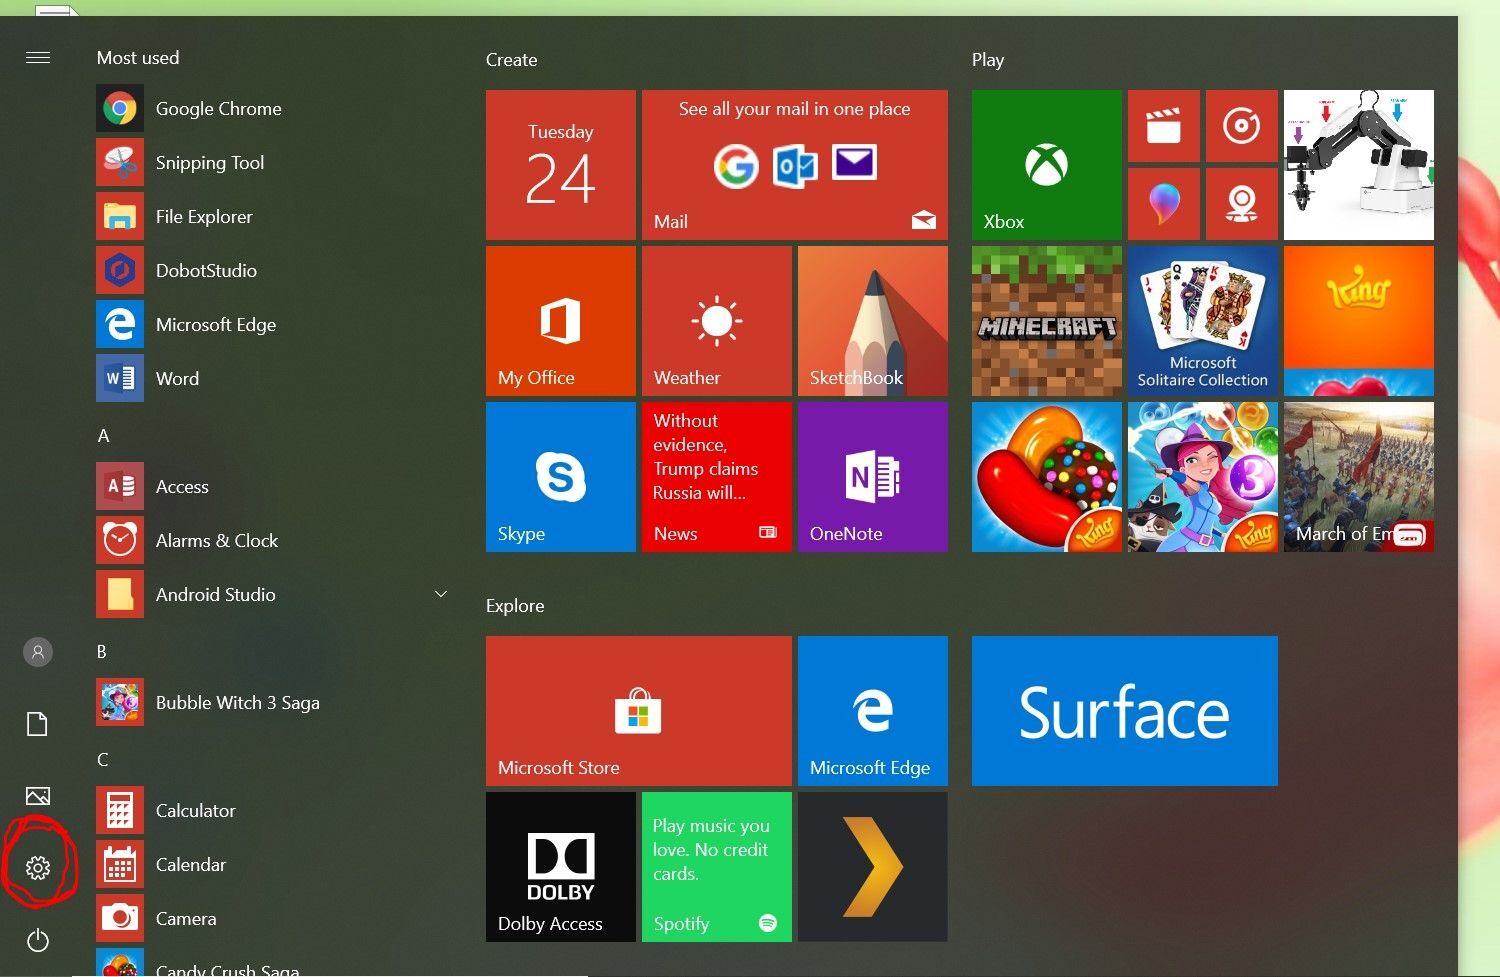Open Microsoft Edge tile in Explore

coord(873,711)
